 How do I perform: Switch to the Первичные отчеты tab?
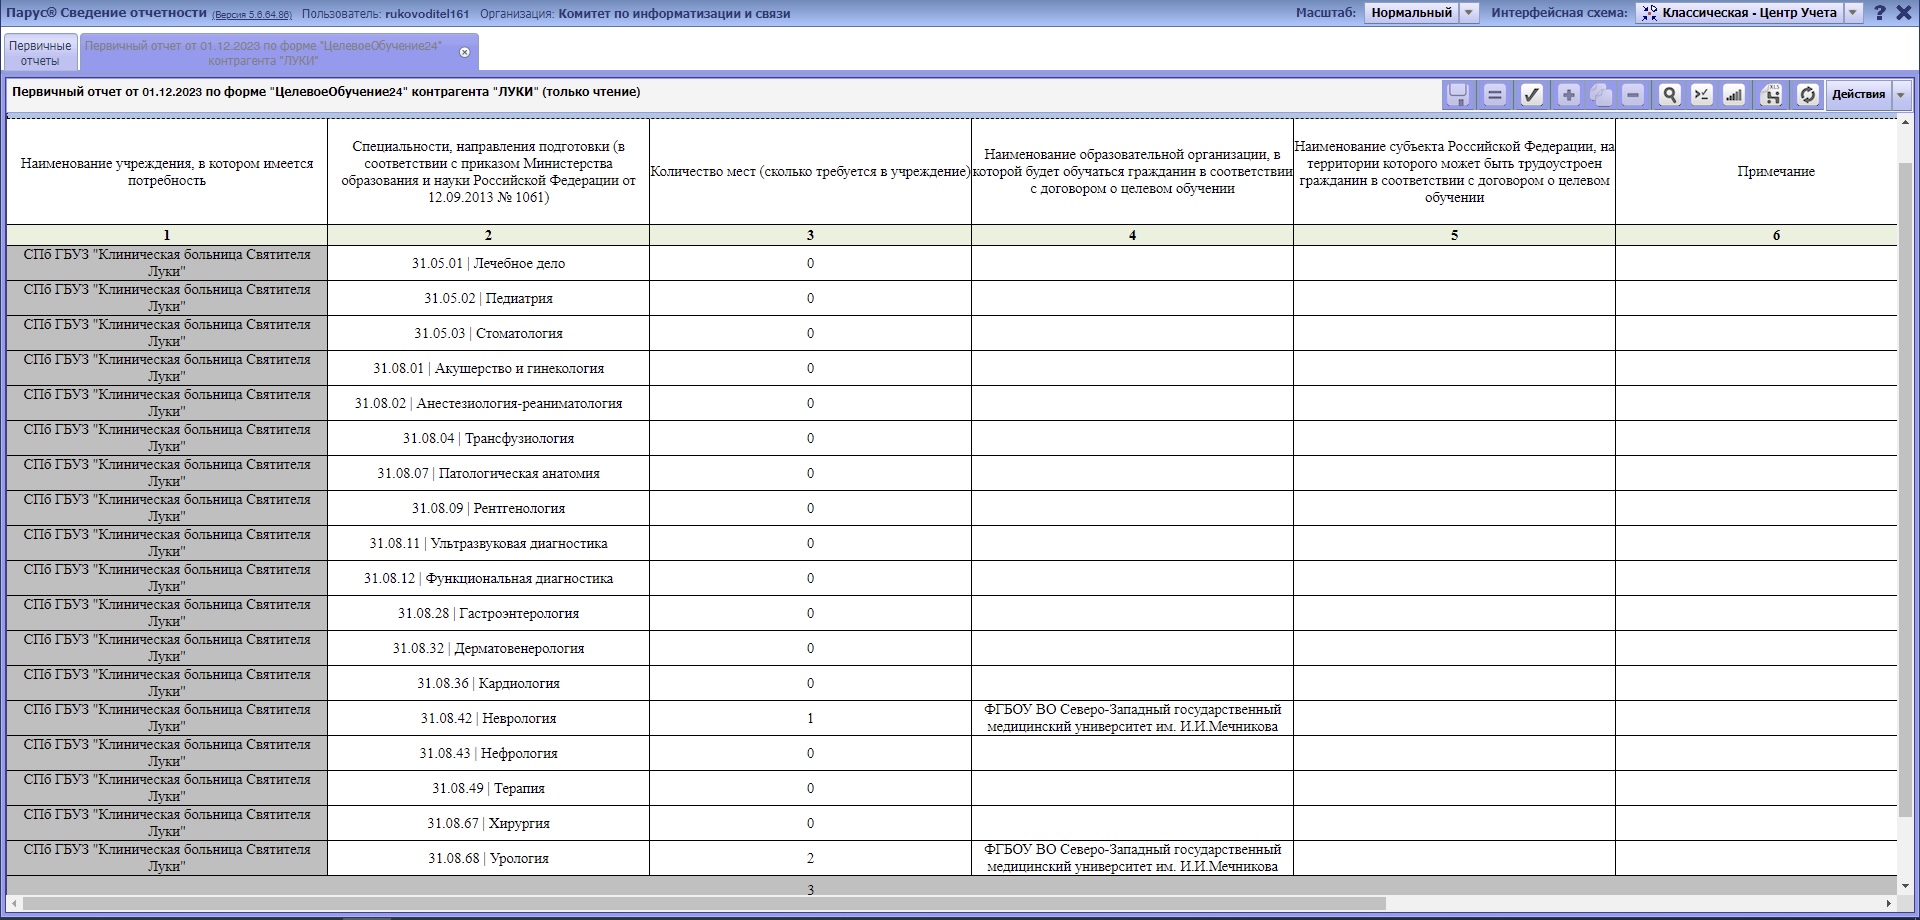(x=41, y=53)
